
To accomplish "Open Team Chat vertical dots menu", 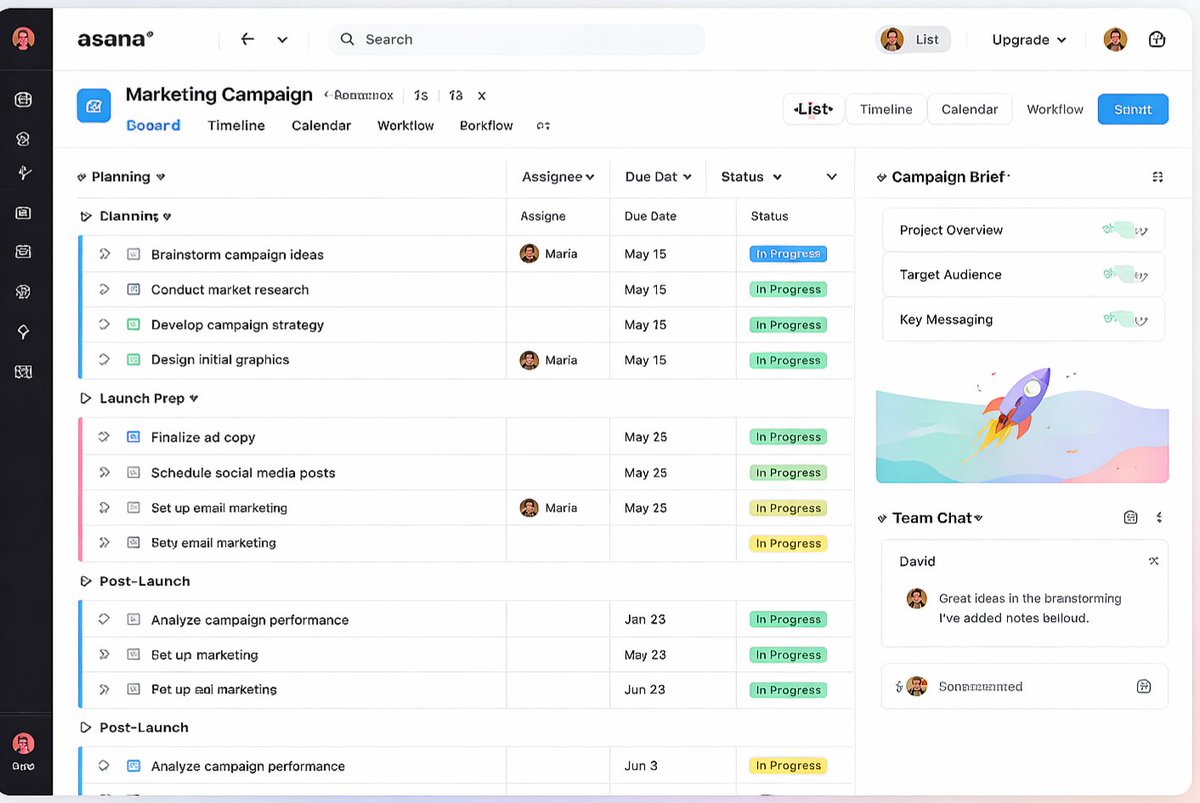I will pyautogui.click(x=1159, y=517).
